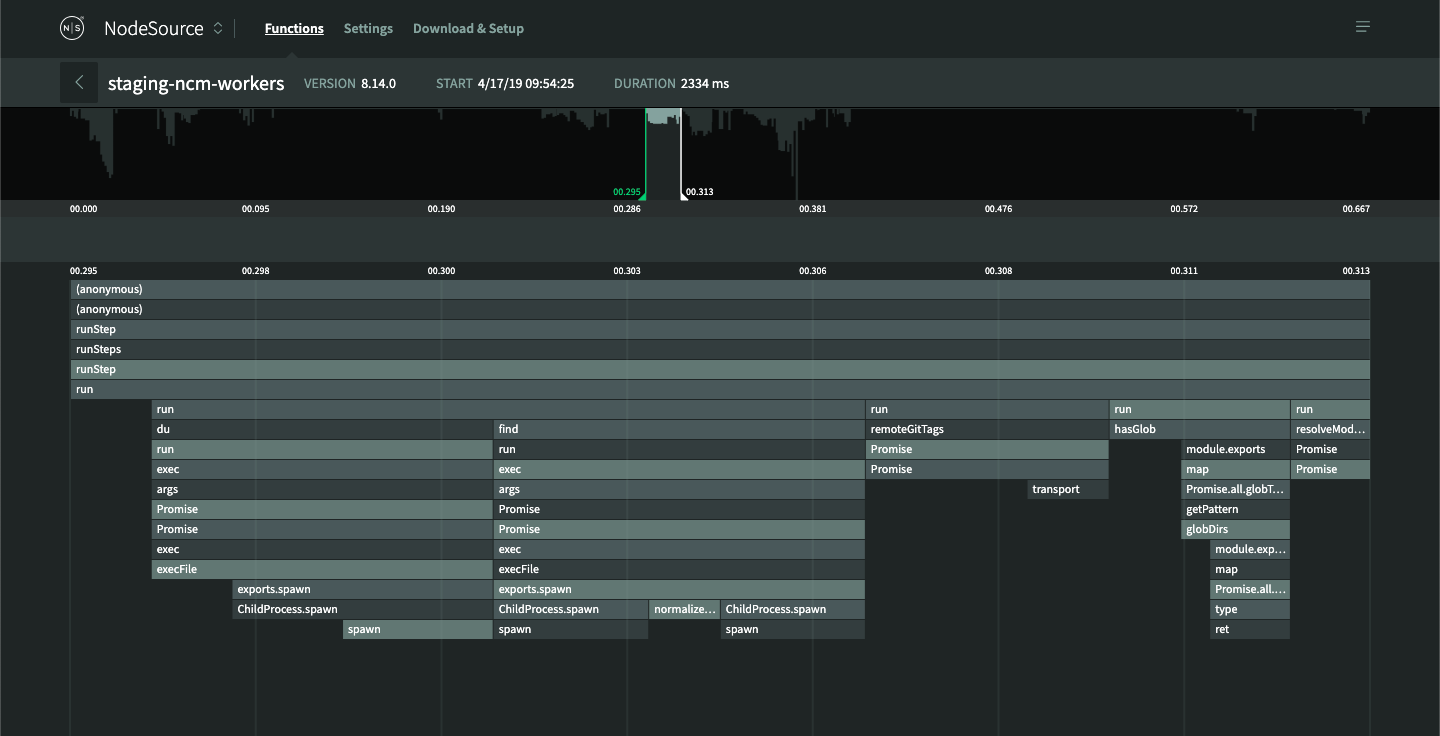Select the globDirs flame bar
Screen dimensions: 1440x736
click(x=1235, y=530)
